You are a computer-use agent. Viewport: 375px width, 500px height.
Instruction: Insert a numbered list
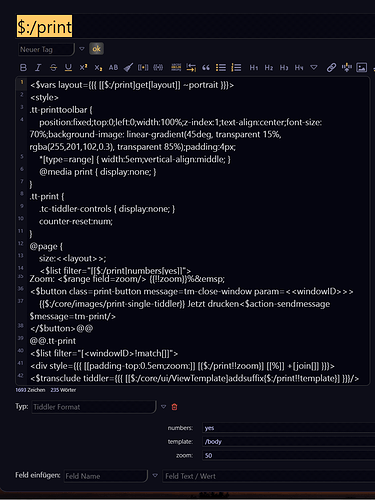click(x=236, y=68)
